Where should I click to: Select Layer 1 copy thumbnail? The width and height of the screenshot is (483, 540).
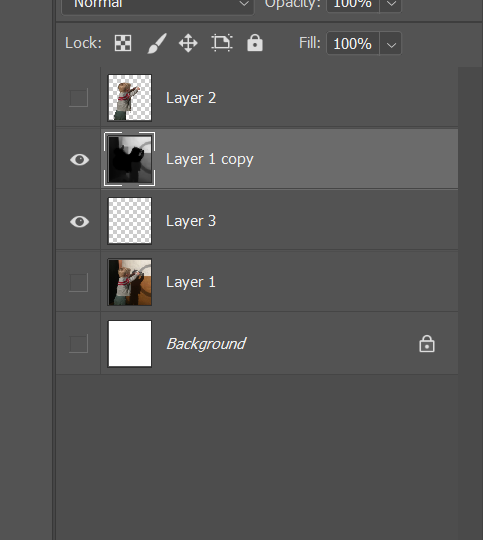130,159
